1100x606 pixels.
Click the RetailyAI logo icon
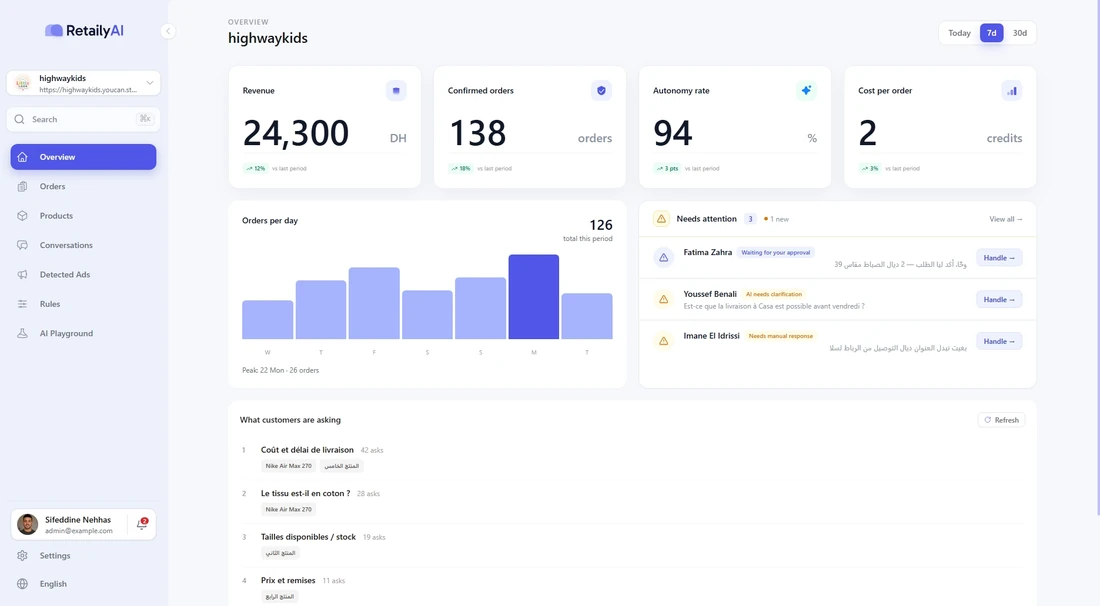point(53,30)
